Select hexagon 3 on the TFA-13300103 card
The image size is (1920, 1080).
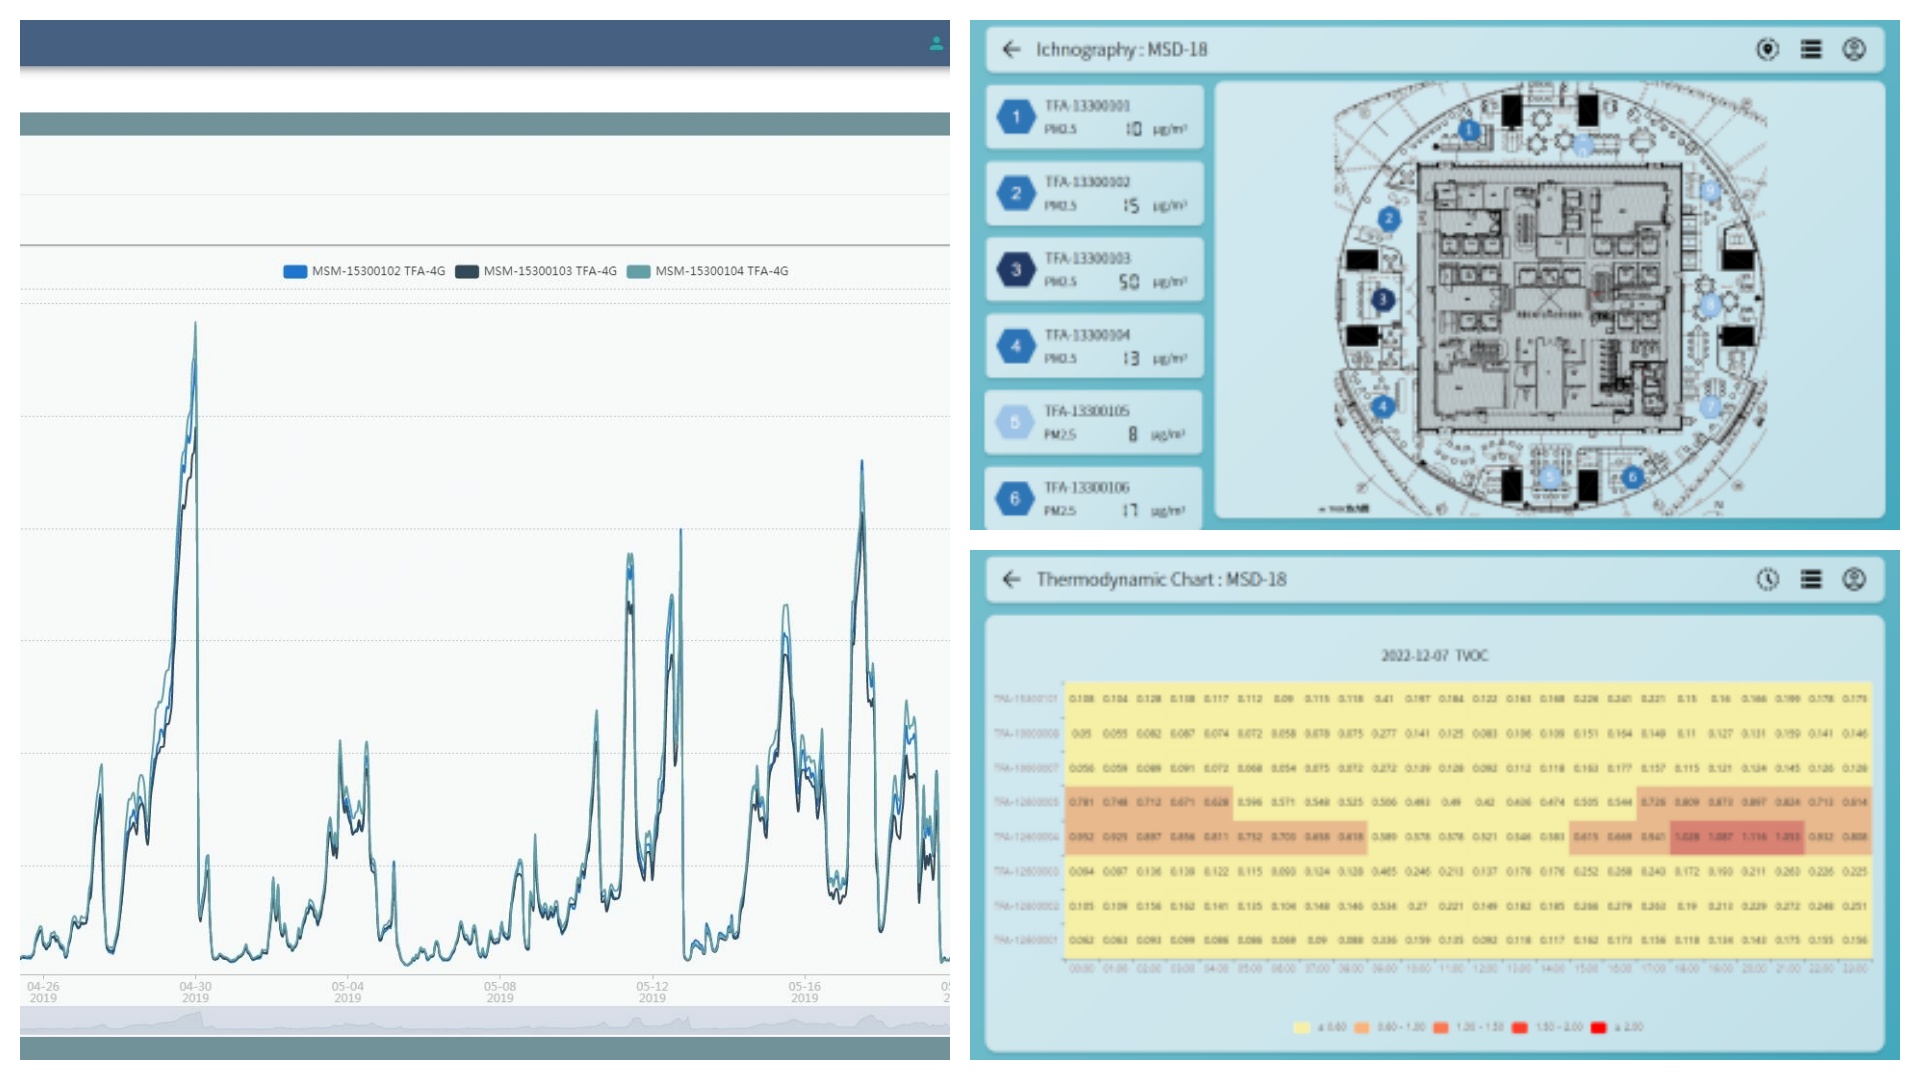point(1016,269)
